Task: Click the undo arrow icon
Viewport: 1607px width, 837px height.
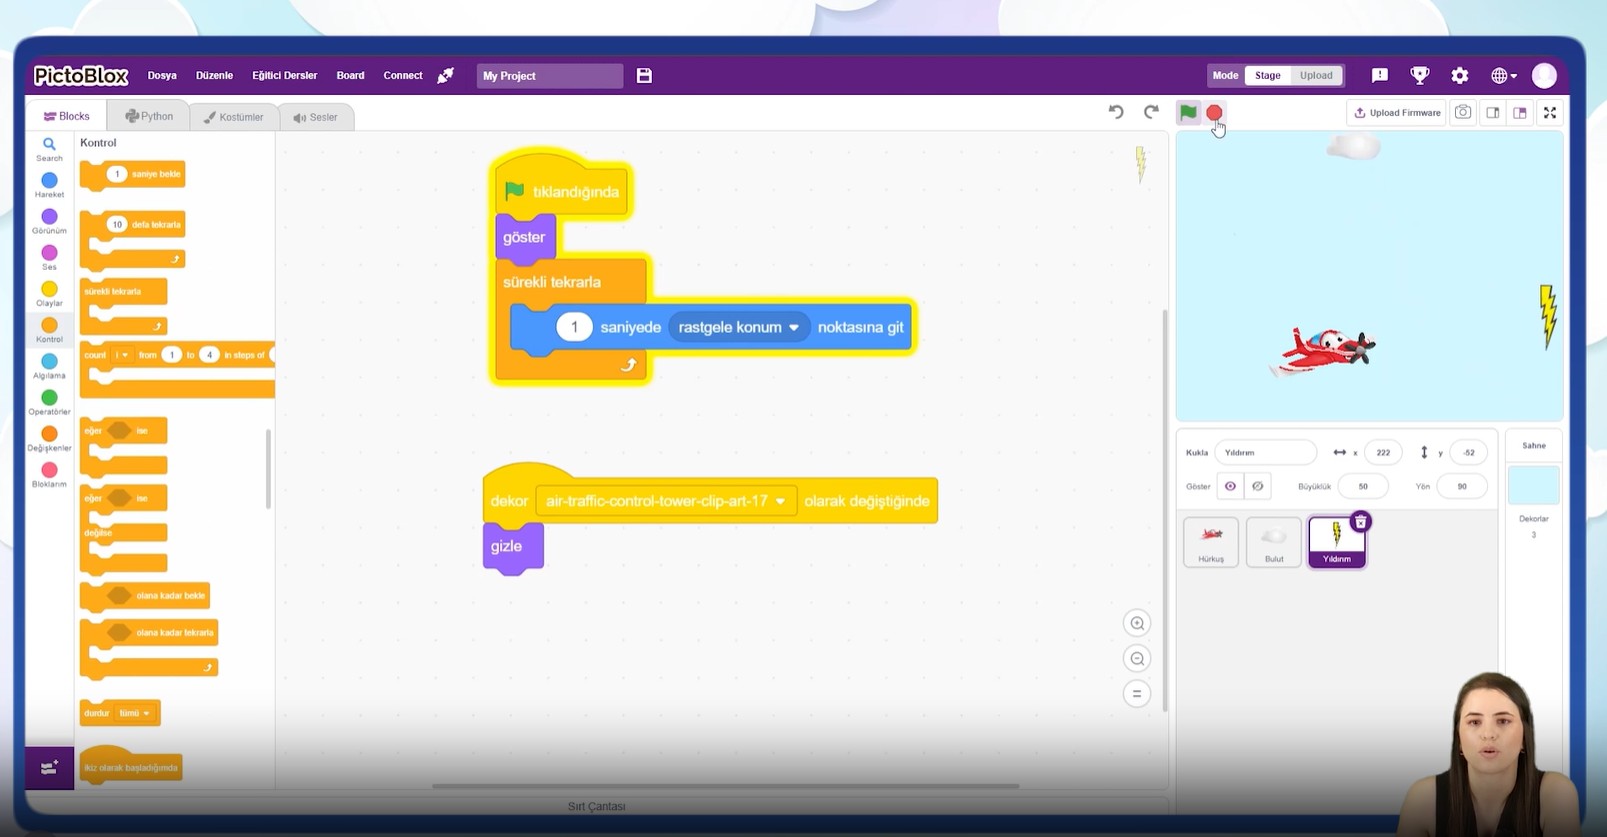Action: (x=1116, y=112)
